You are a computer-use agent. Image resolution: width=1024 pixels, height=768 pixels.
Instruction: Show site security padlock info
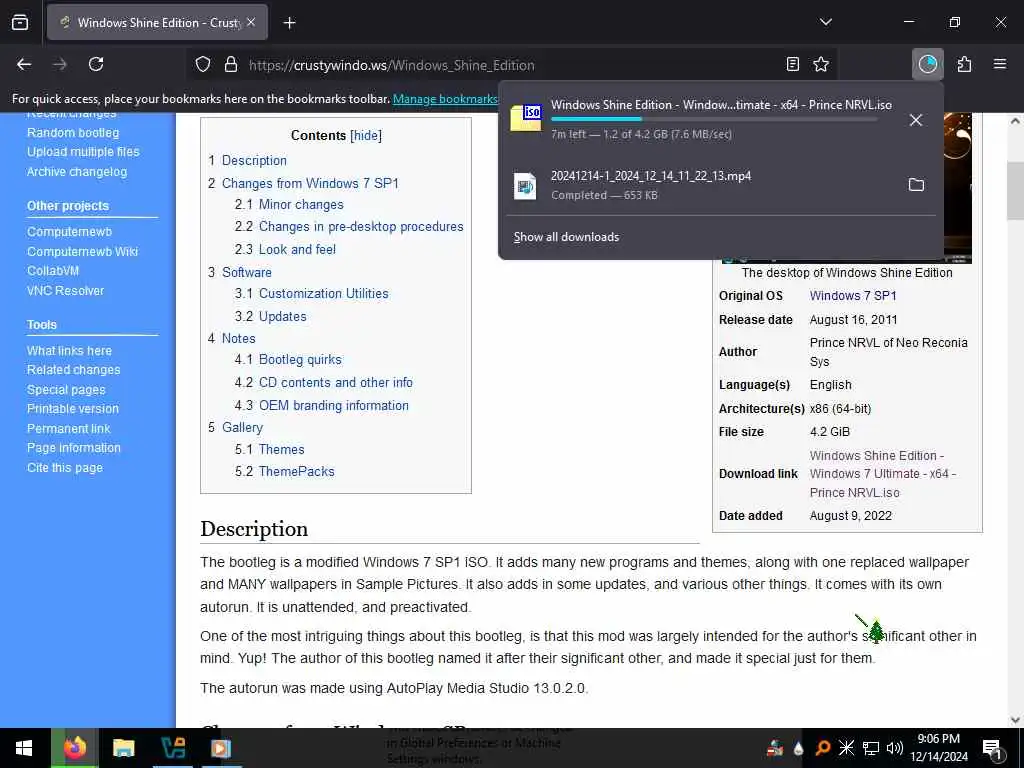(231, 65)
